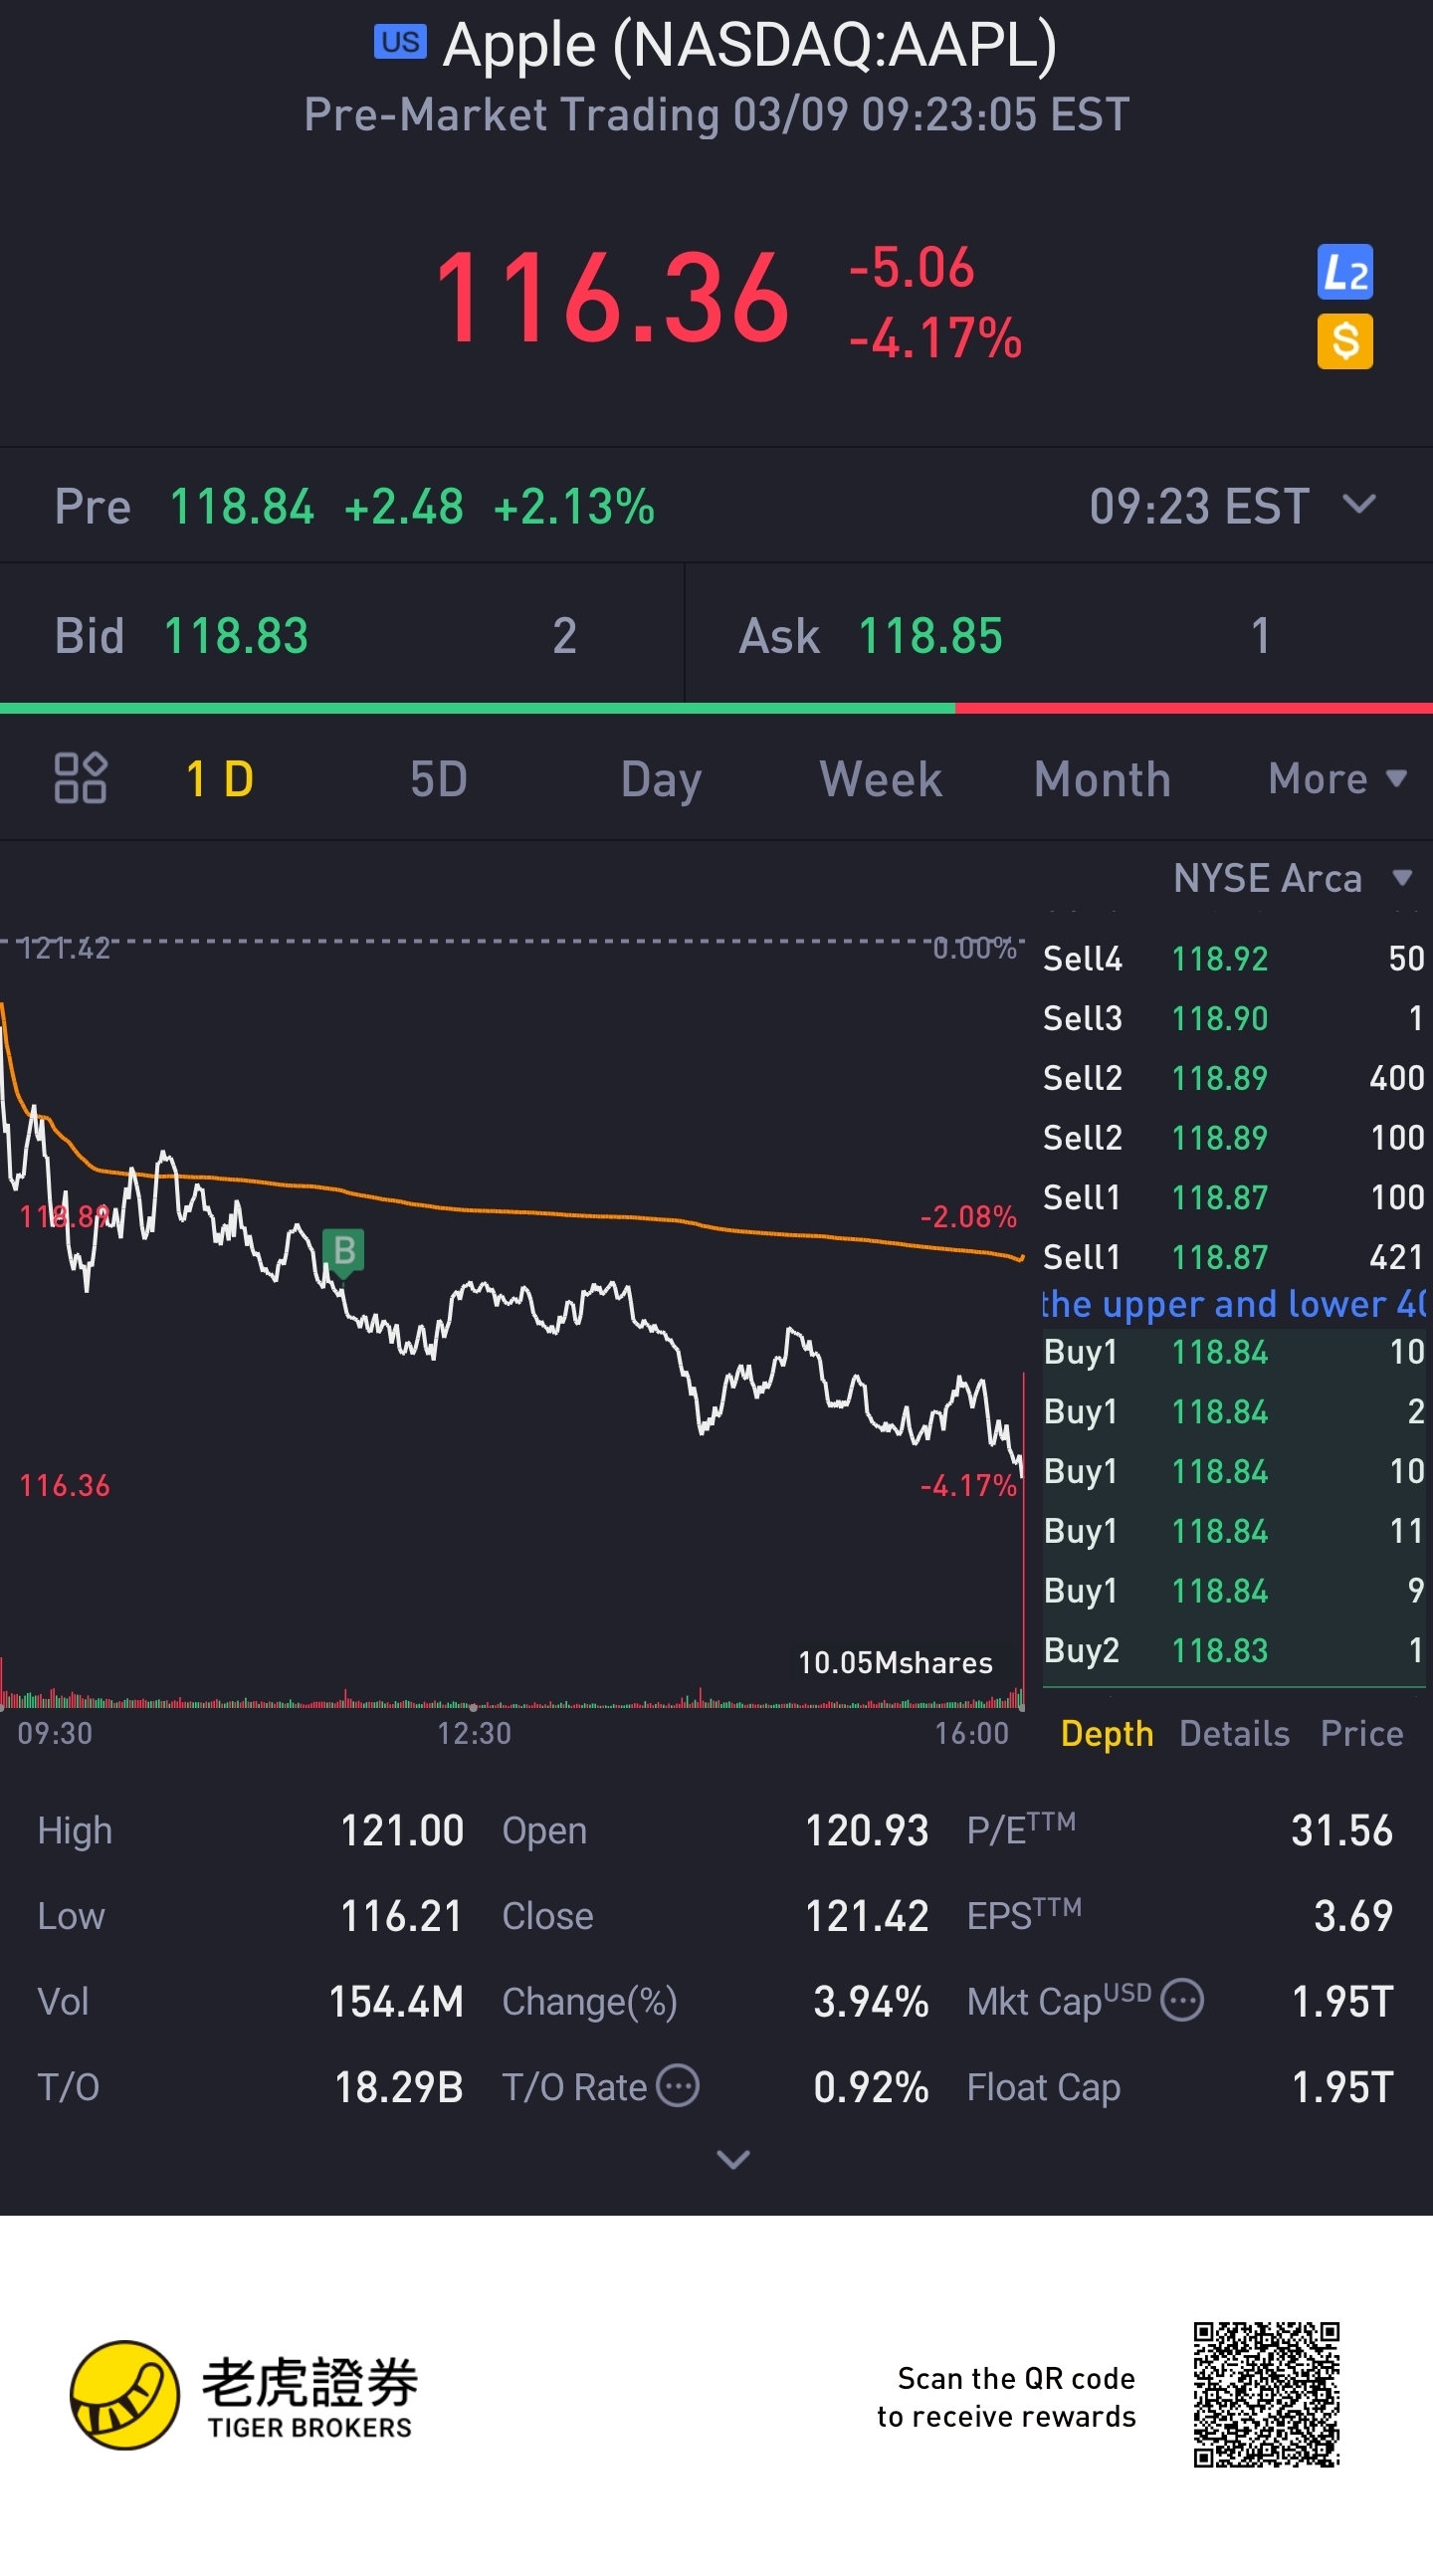Tap the Sell1 row with 421 shares
The height and width of the screenshot is (2576, 1433).
[x=1234, y=1257]
